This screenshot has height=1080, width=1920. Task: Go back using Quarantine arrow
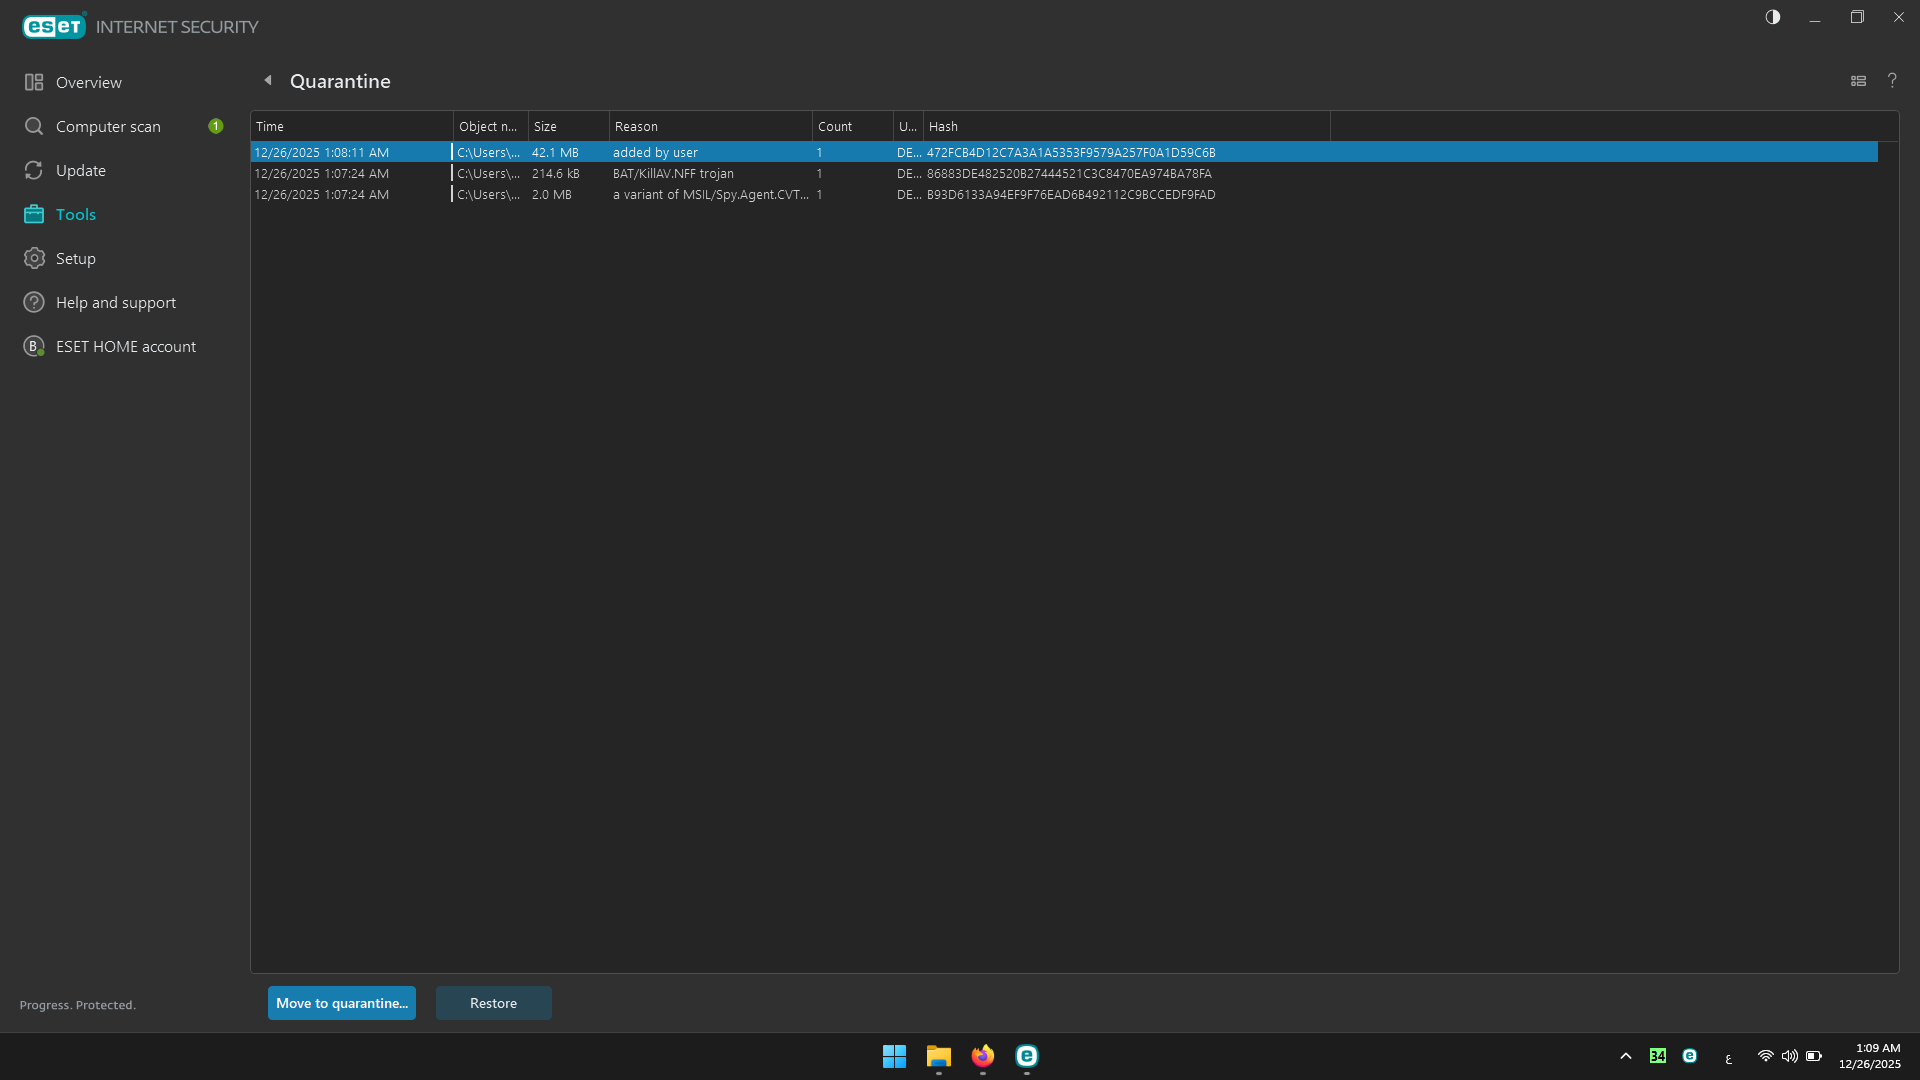pos(267,80)
